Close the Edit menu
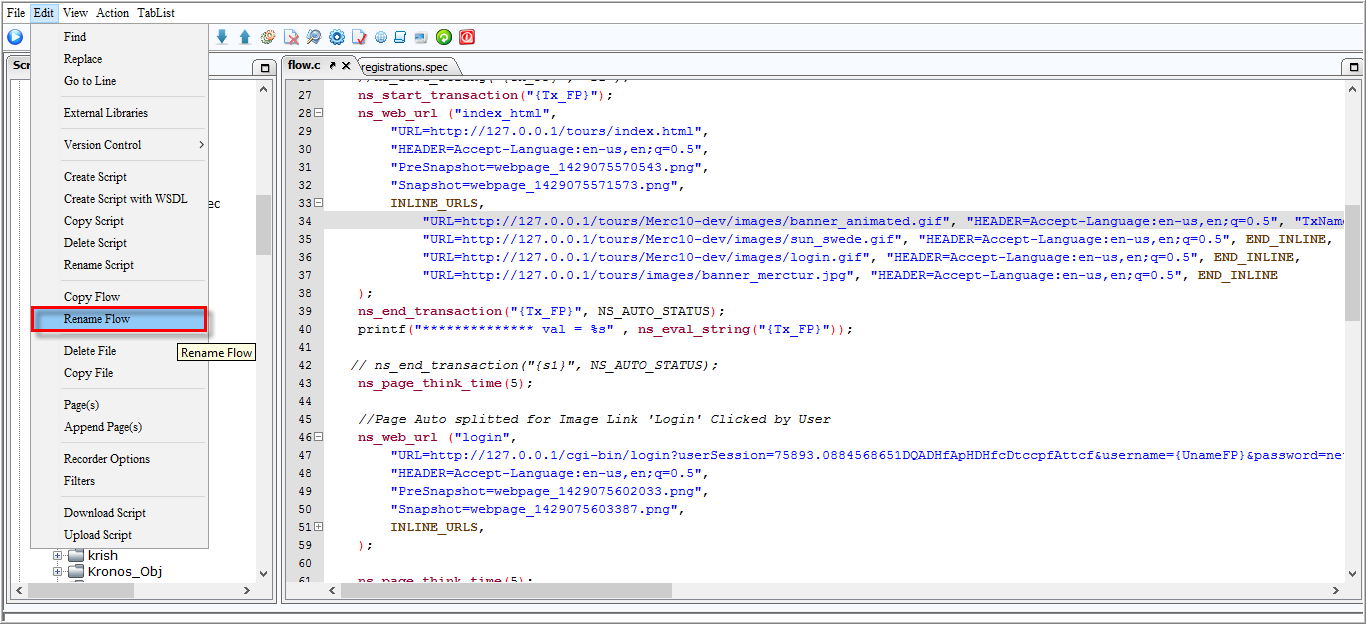1366x624 pixels. point(43,13)
